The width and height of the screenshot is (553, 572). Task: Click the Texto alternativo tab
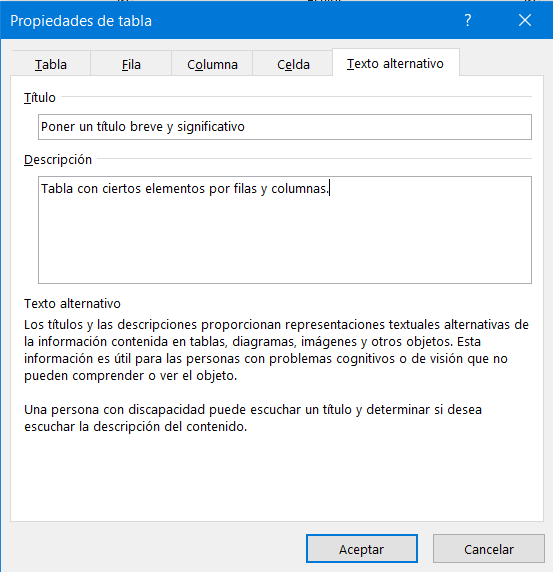coord(395,63)
